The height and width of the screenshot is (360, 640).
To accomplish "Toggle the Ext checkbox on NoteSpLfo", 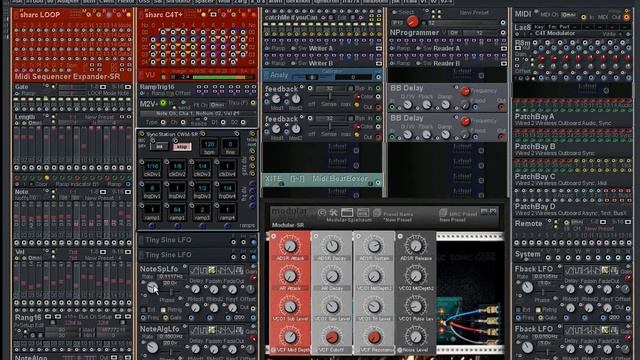I will click(x=143, y=310).
